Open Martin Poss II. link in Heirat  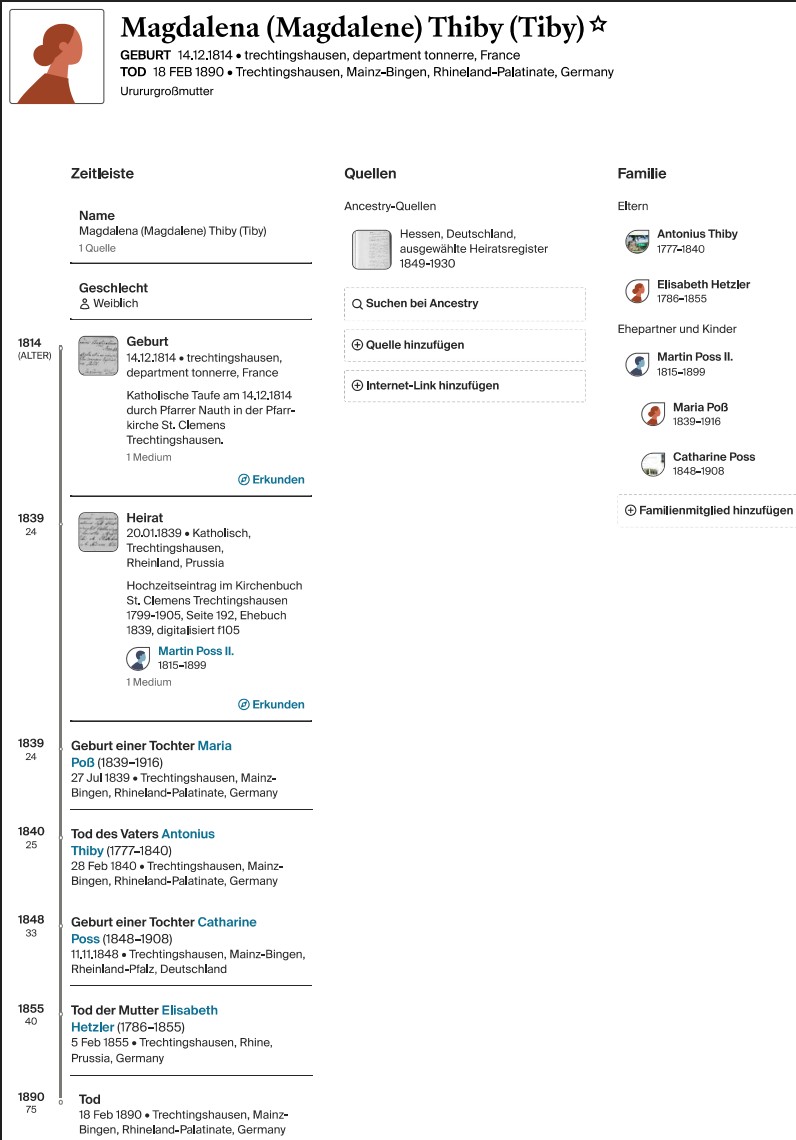tap(196, 651)
